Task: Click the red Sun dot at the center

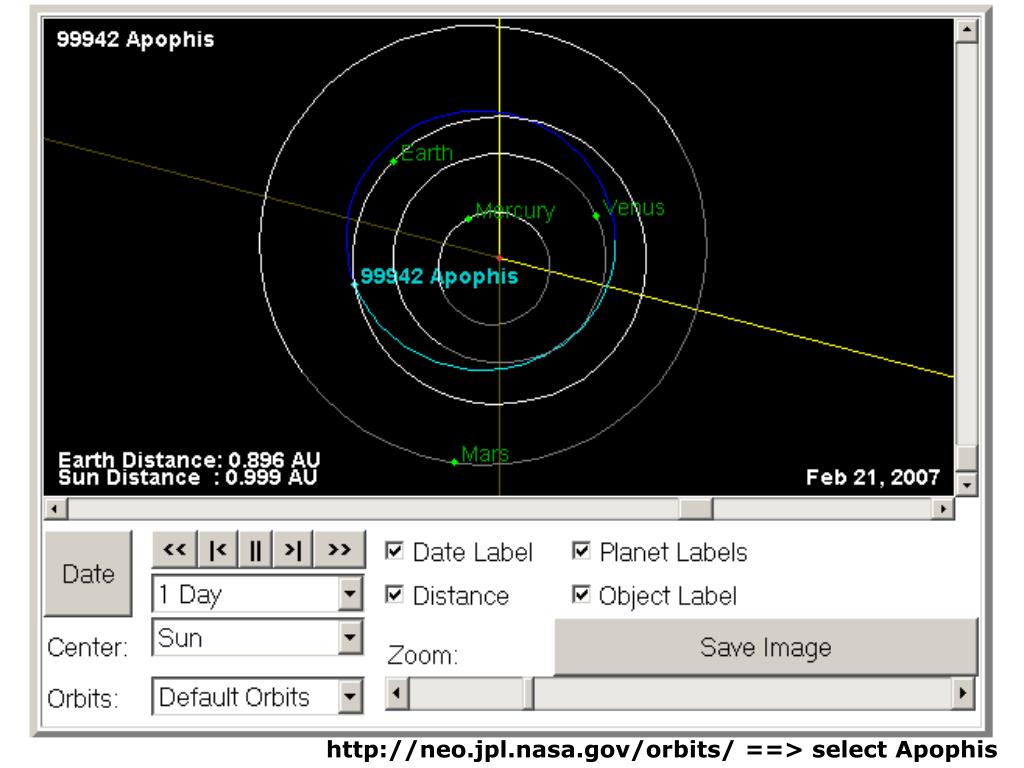Action: pos(500,258)
